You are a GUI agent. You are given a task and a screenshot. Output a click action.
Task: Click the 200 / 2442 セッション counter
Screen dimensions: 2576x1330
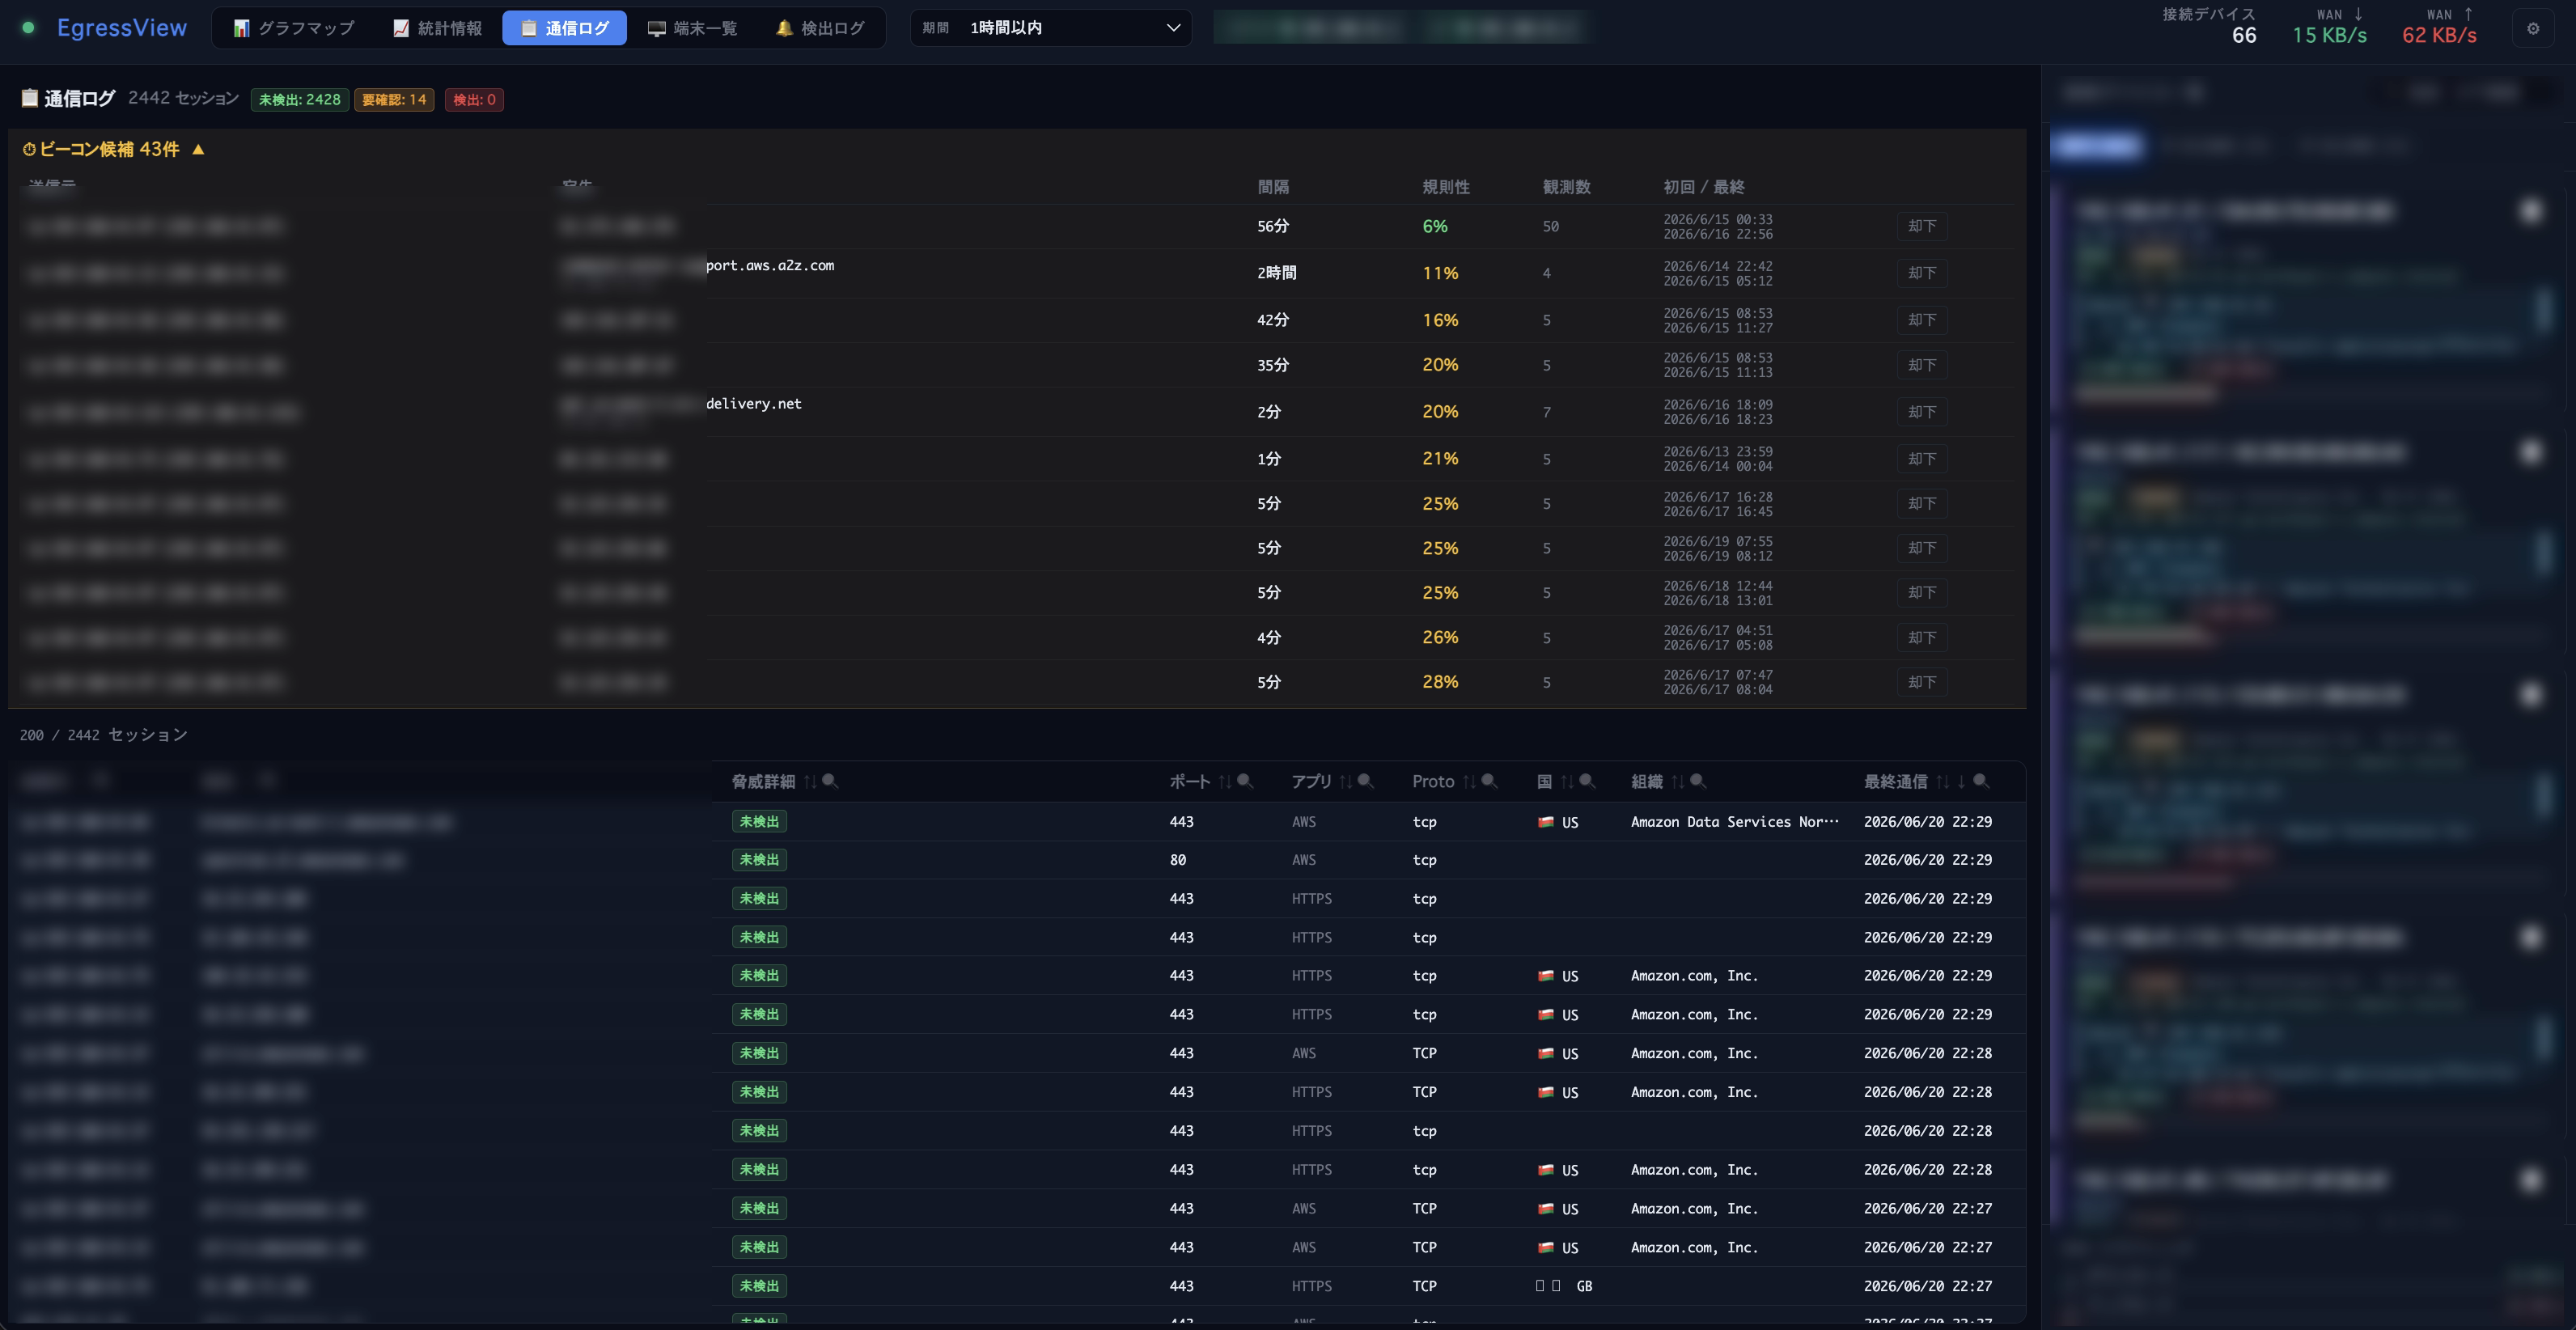[x=104, y=735]
